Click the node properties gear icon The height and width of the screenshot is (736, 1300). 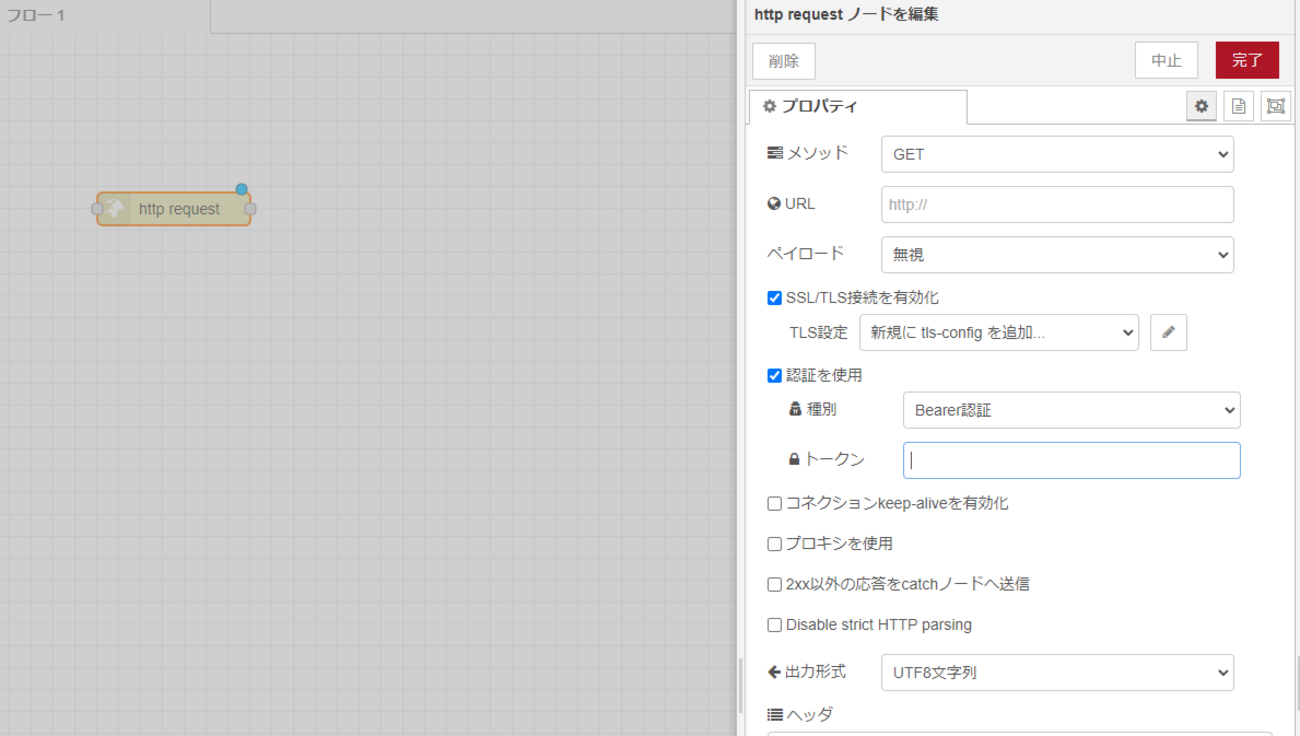pos(1201,106)
